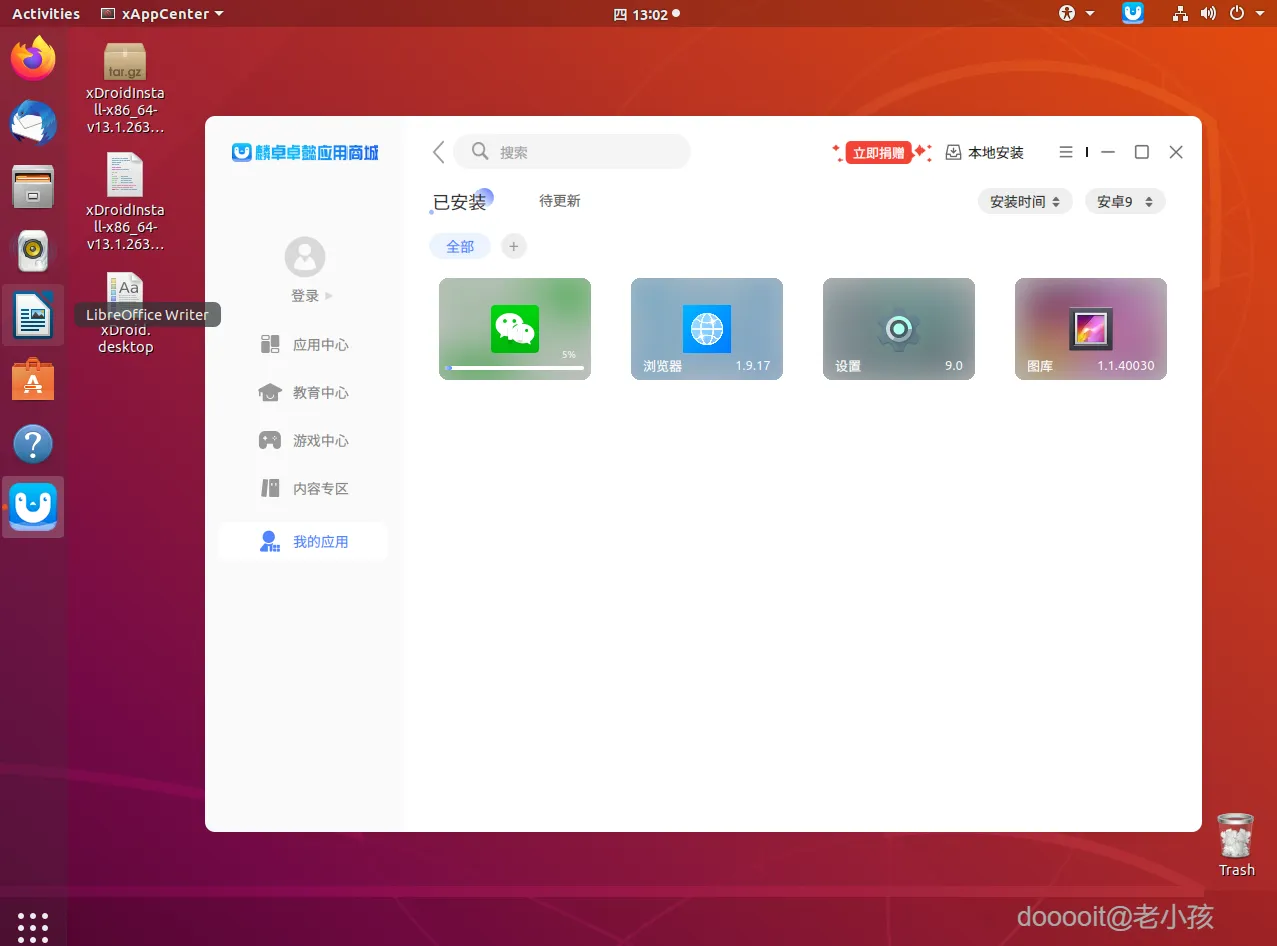Open the Files manager dock icon
This screenshot has height=946, width=1277.
coord(33,187)
